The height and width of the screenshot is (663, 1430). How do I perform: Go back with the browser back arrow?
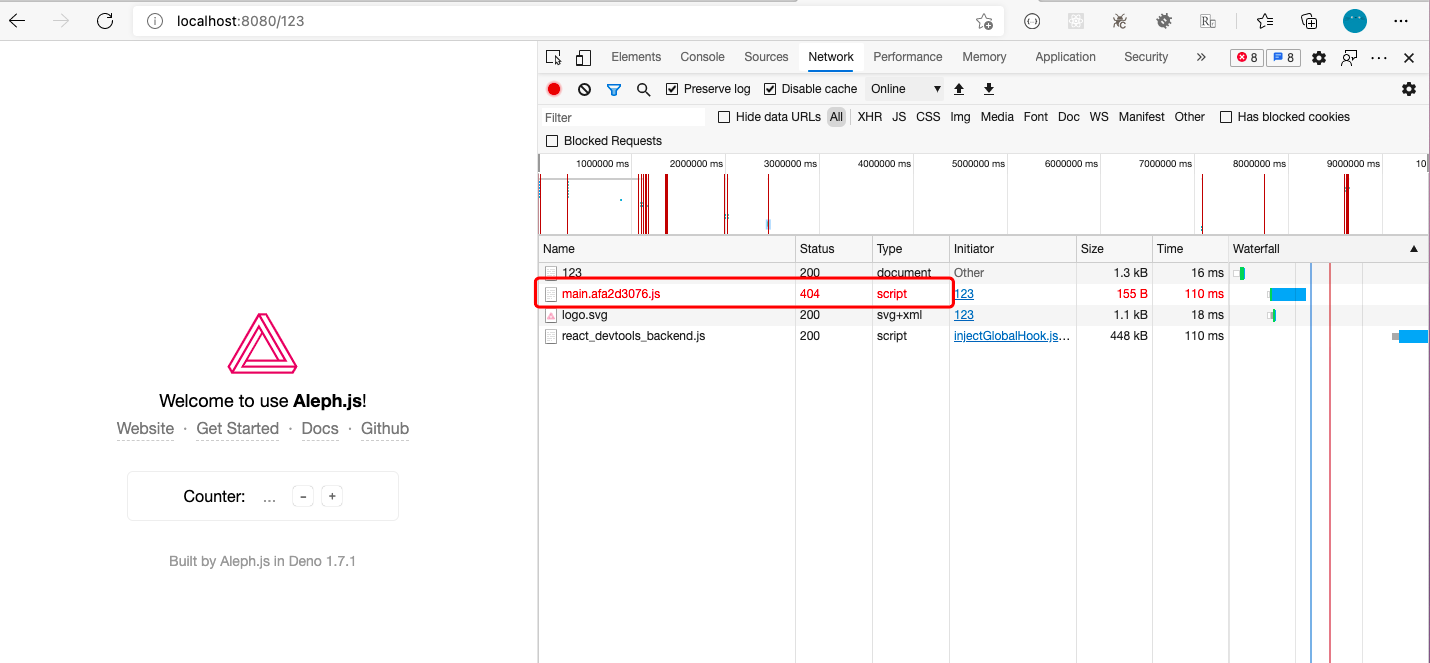click(18, 21)
